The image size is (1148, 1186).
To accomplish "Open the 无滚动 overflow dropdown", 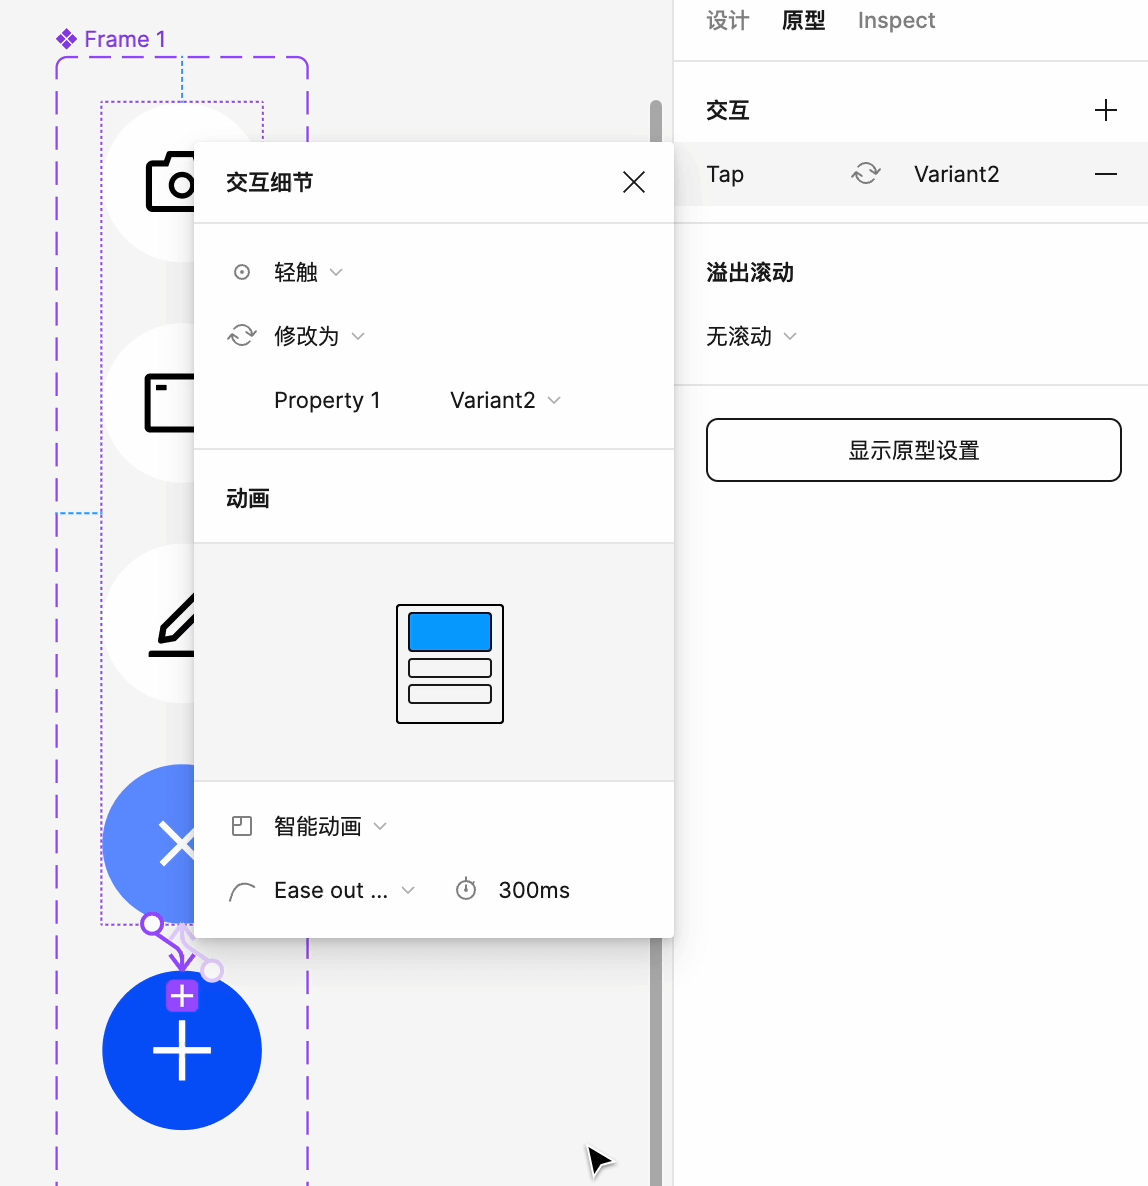I will tap(751, 336).
